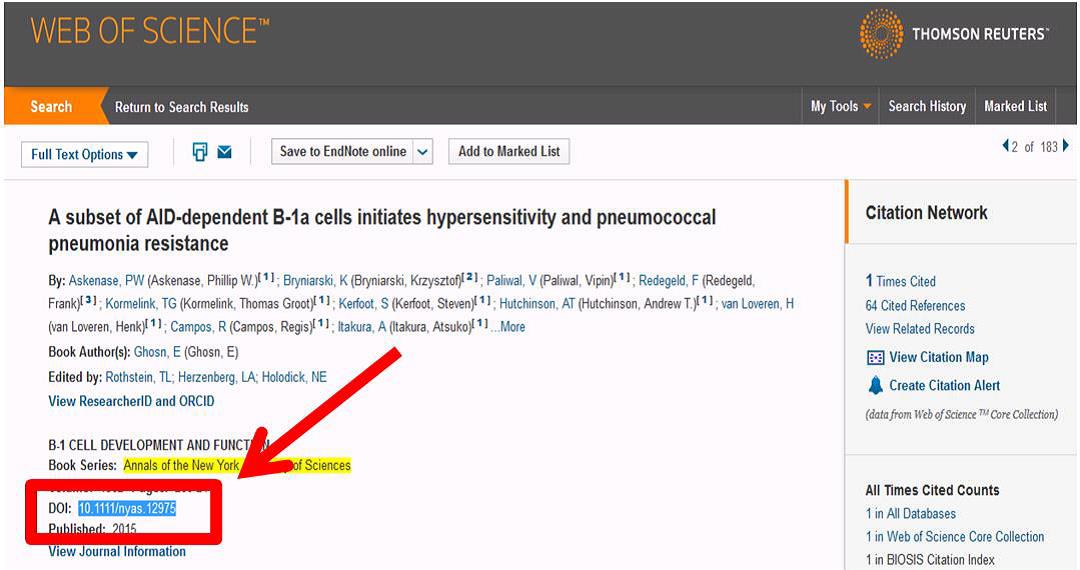
Task: Click Annals of the New York series link
Action: (237, 465)
